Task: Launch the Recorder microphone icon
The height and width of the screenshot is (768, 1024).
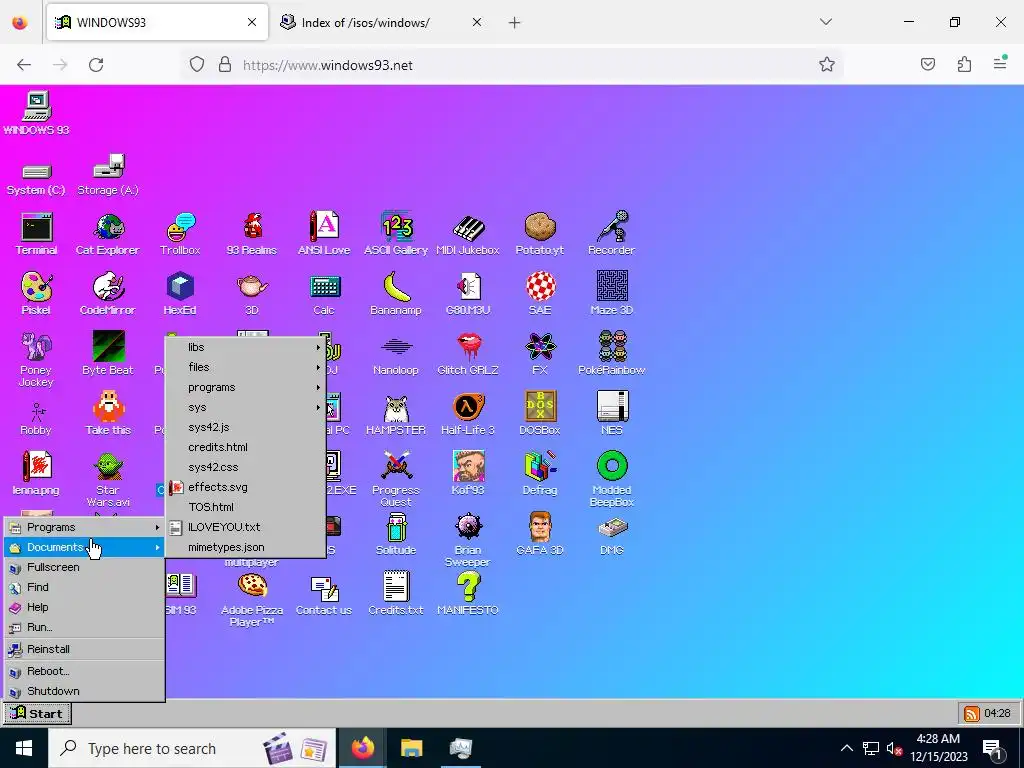Action: point(612,233)
